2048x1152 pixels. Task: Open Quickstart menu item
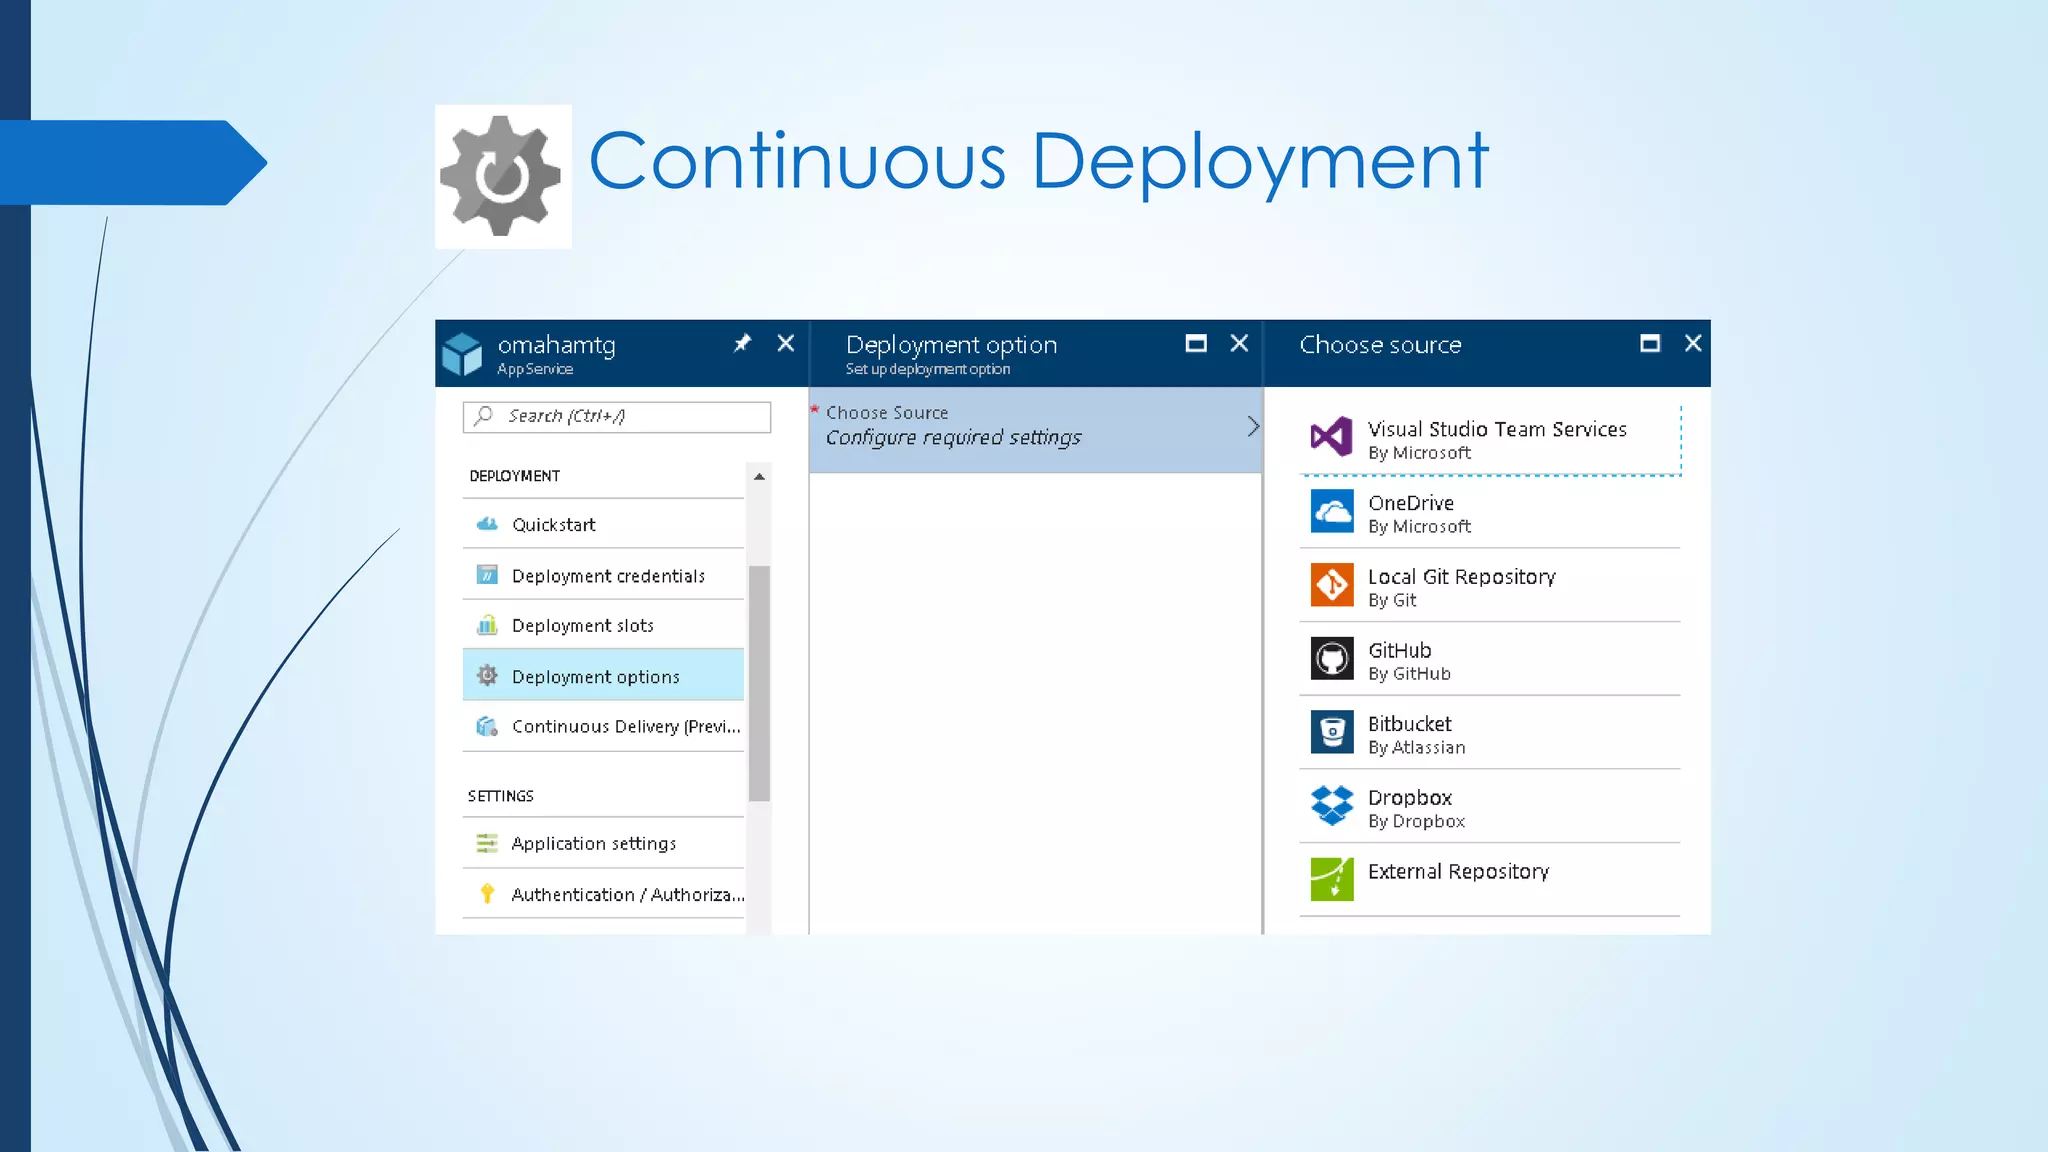tap(603, 524)
